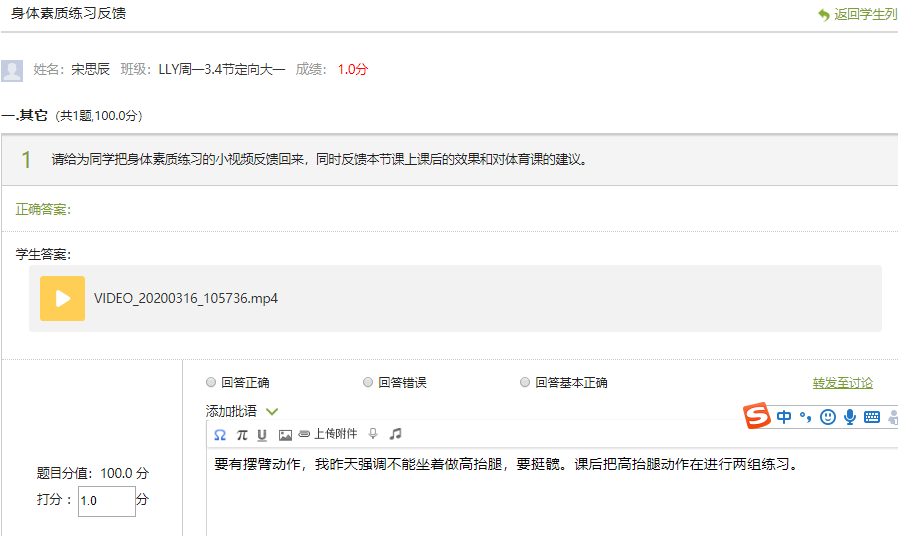This screenshot has height=536, width=898.
Task: Open the formula Pi icon
Action: 242,435
